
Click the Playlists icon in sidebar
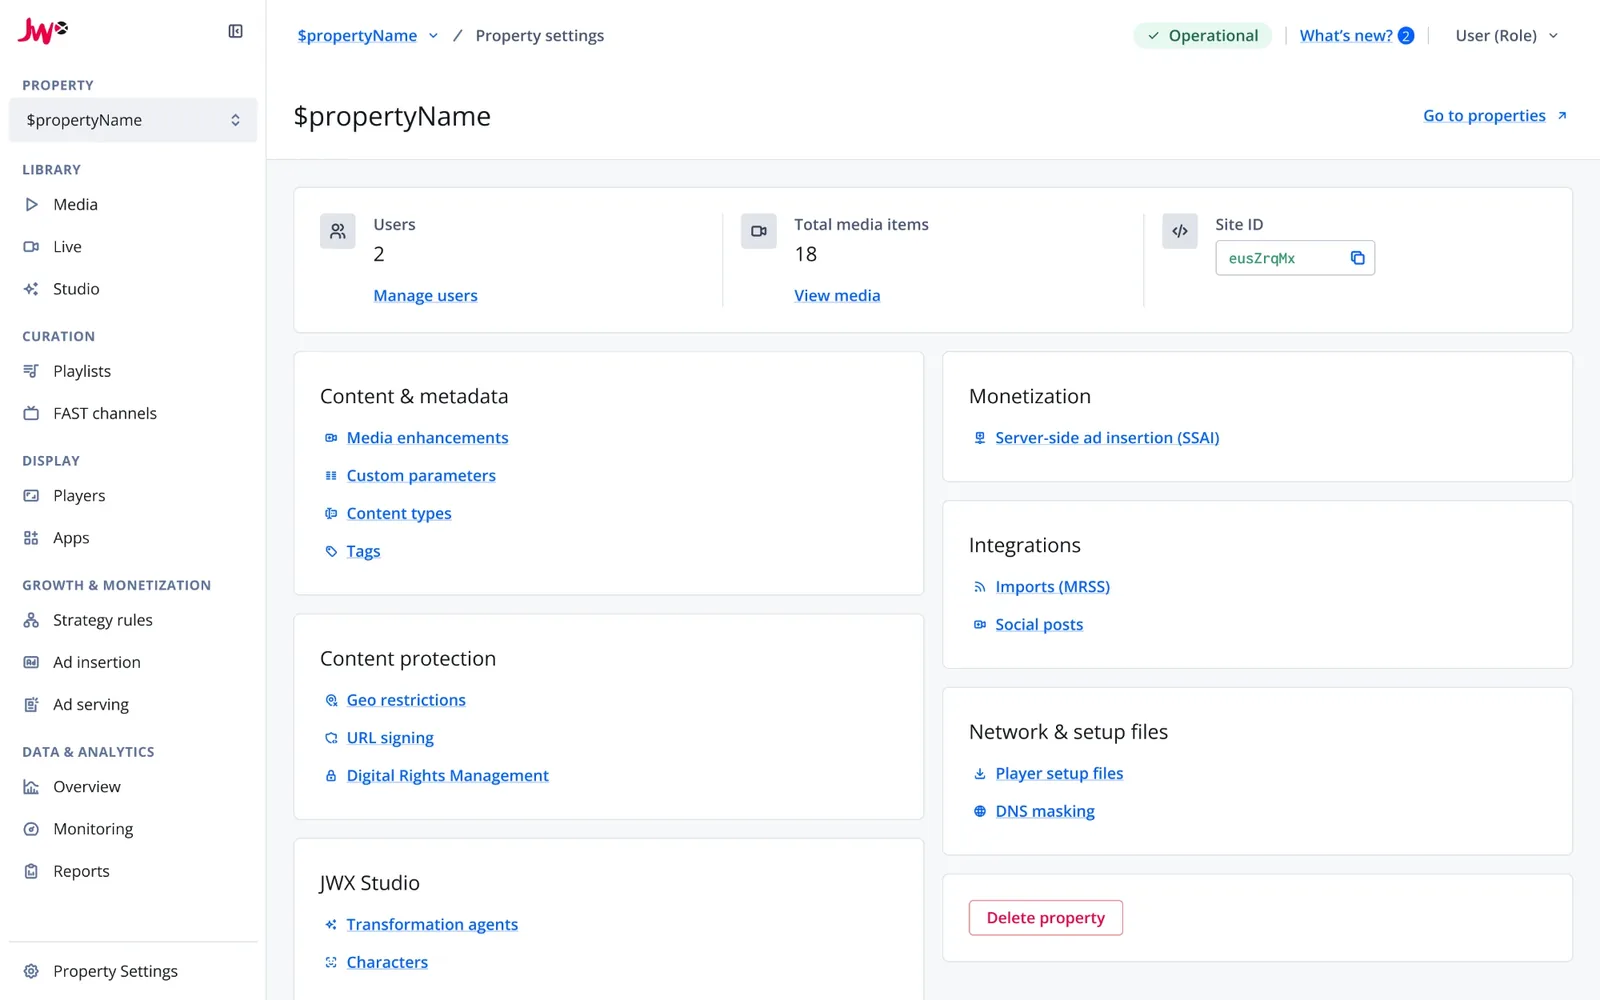point(32,371)
